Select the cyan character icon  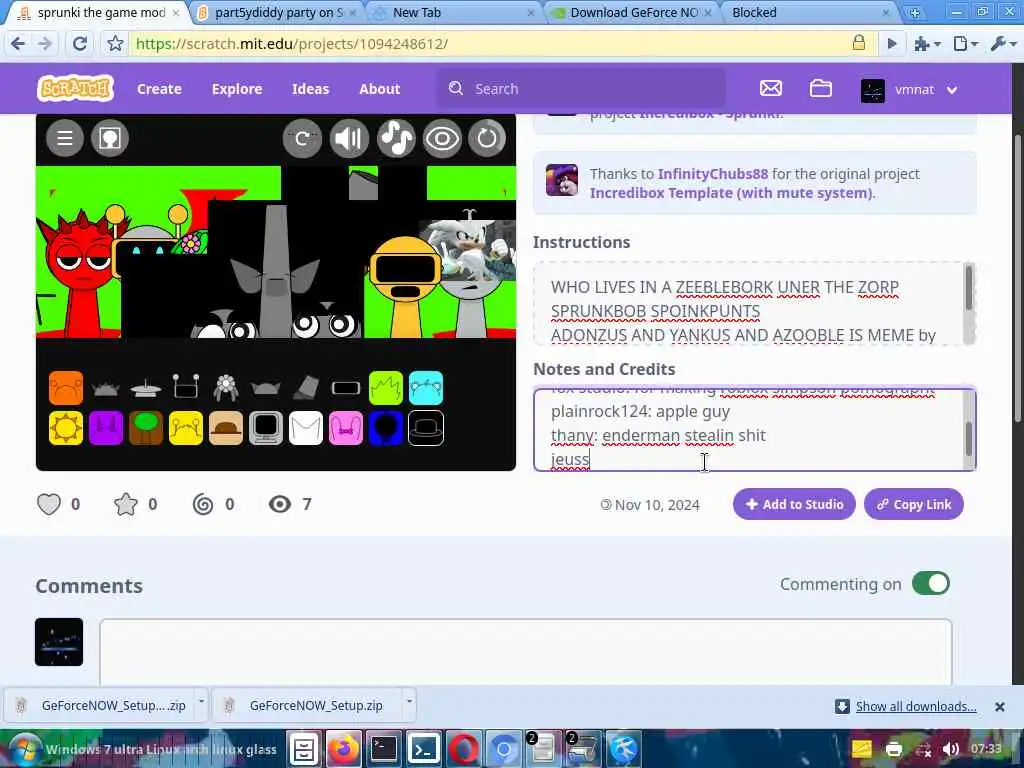pos(426,388)
